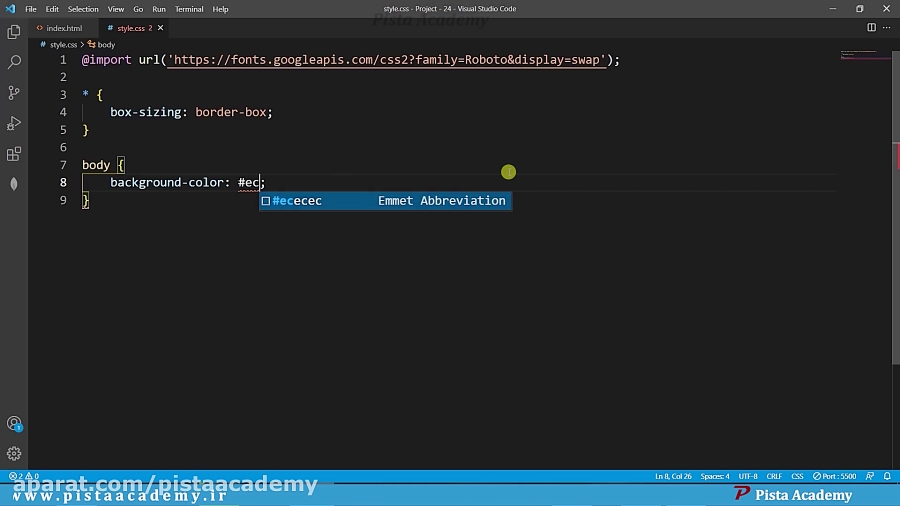900x506 pixels.
Task: Click Ln 8, Col 26 in status bar
Action: point(673,476)
